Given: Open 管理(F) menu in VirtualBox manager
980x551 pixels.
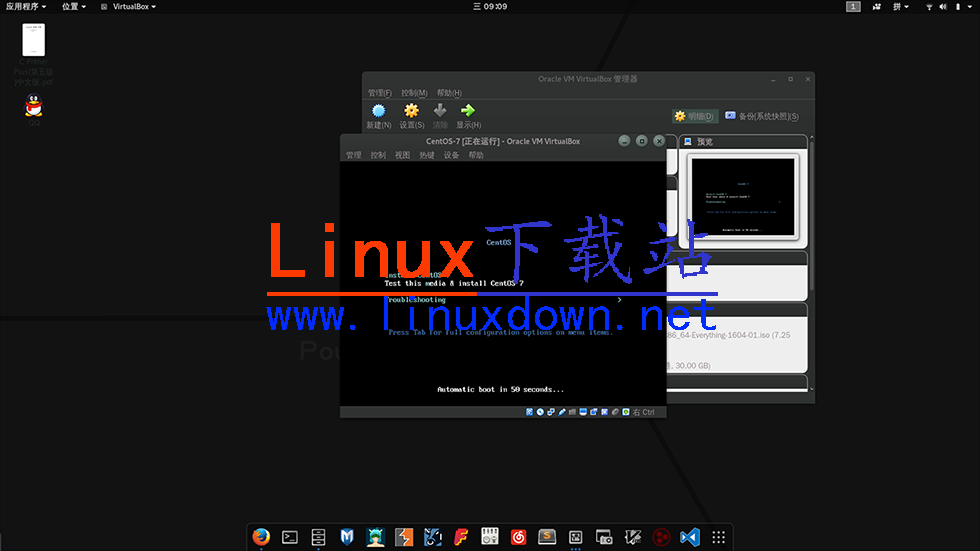Looking at the screenshot, I should [x=379, y=93].
